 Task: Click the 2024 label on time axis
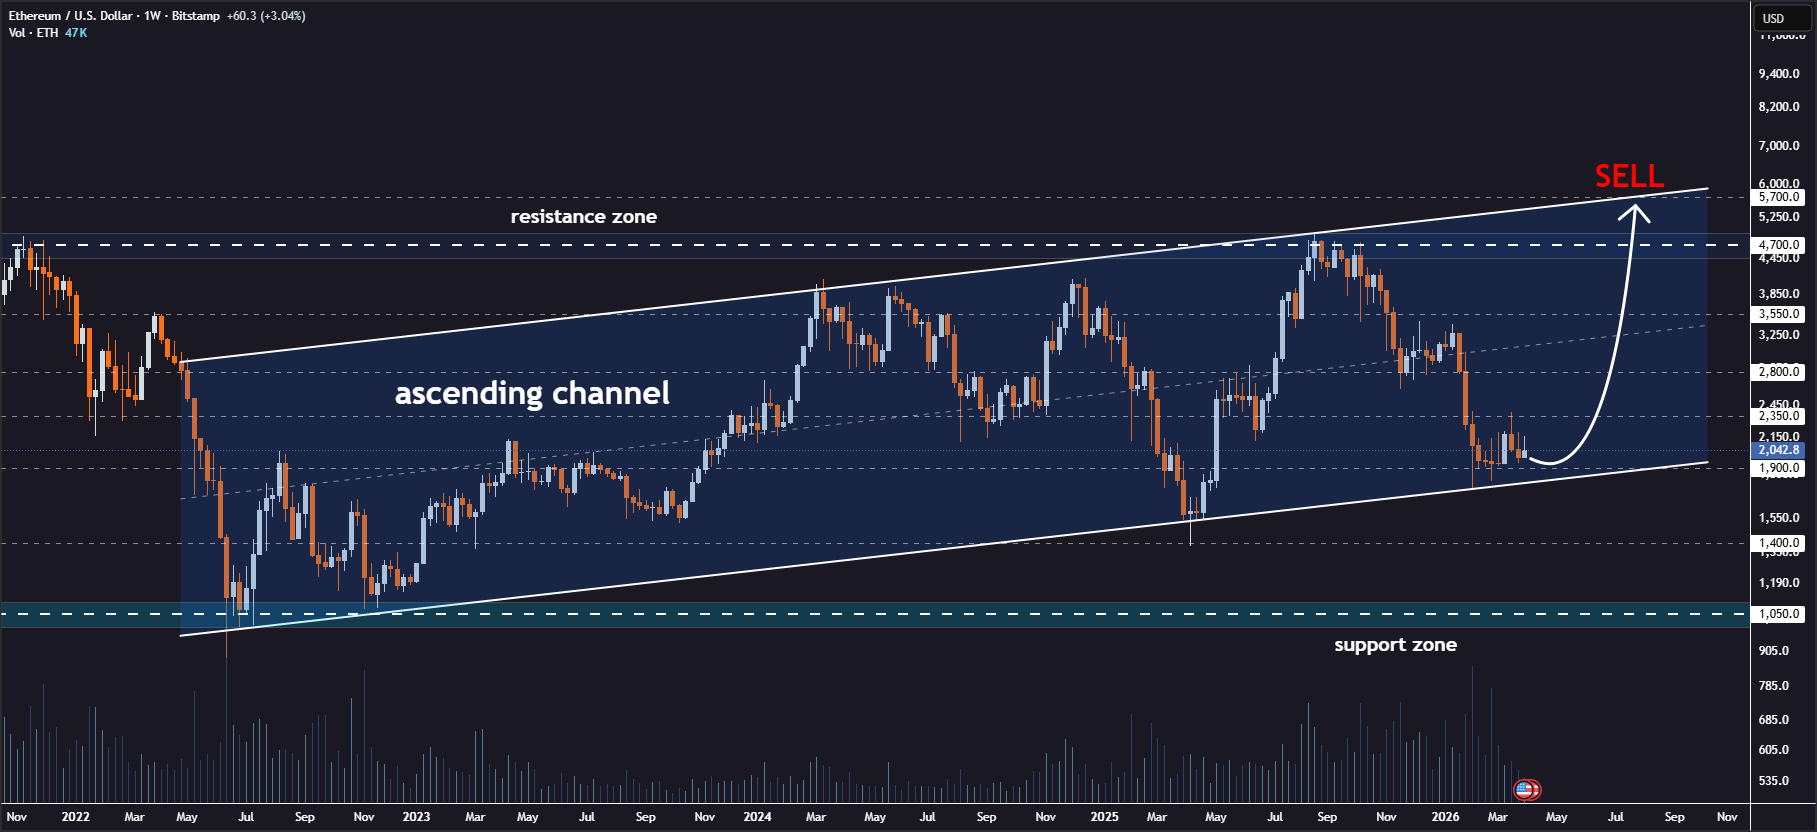757,817
